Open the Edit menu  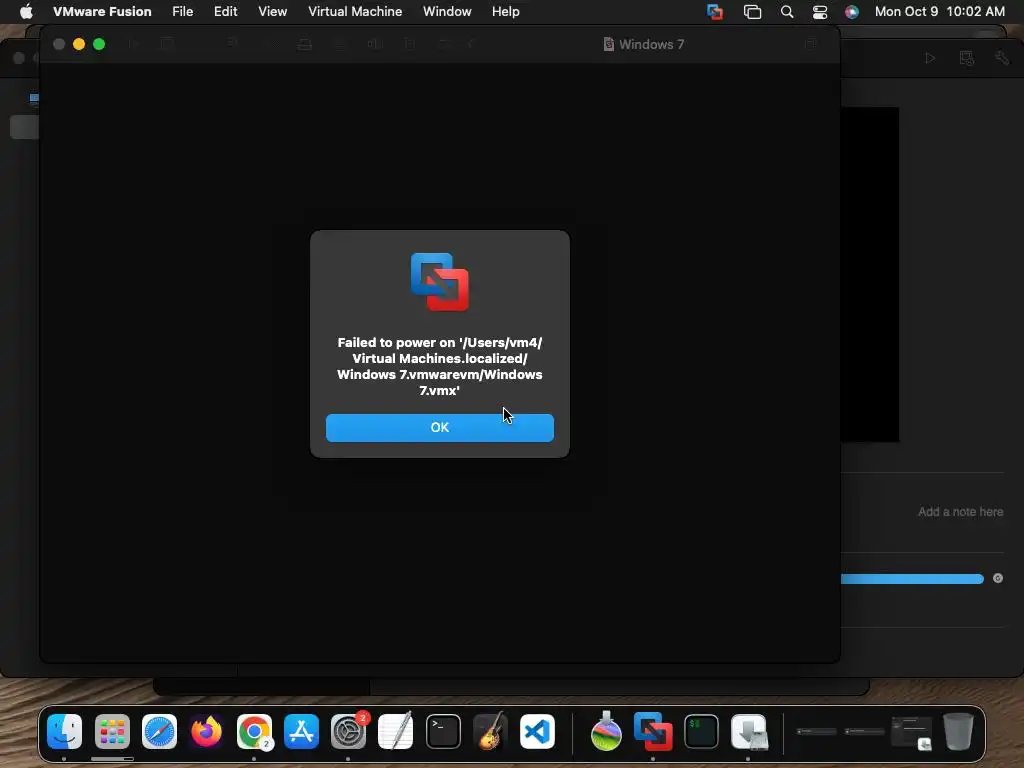pos(225,11)
